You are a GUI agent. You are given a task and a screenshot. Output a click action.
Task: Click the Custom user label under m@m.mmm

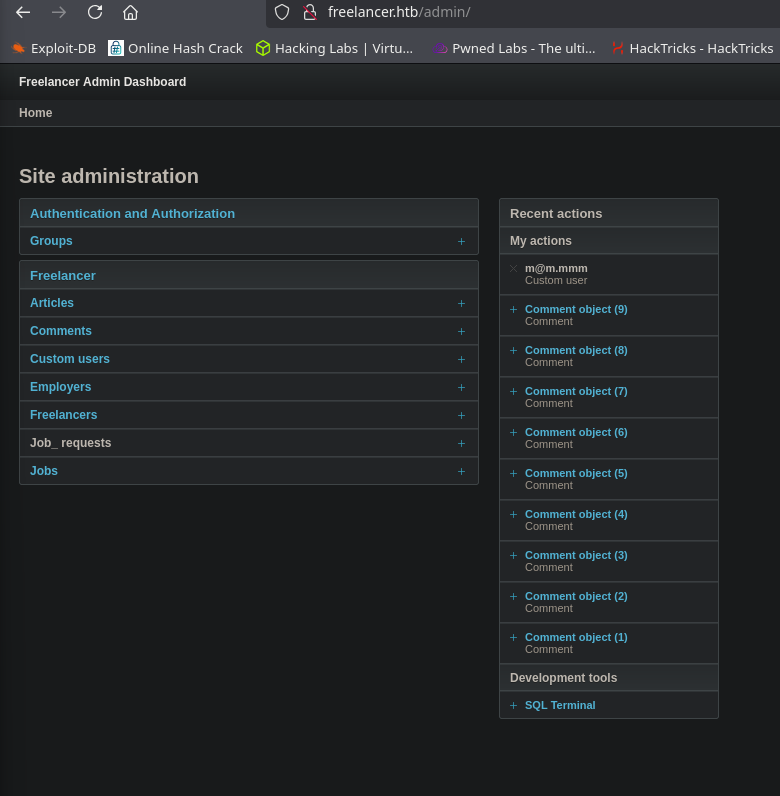(556, 280)
